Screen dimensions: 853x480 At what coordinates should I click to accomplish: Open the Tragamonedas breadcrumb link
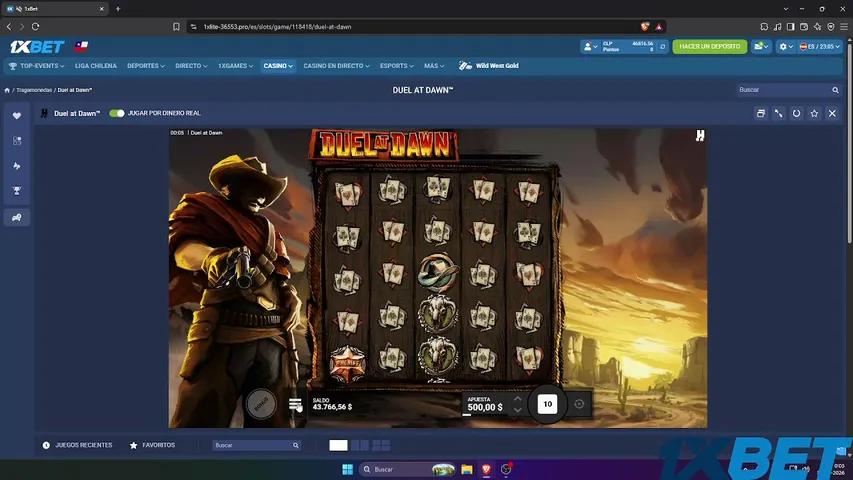pos(34,90)
